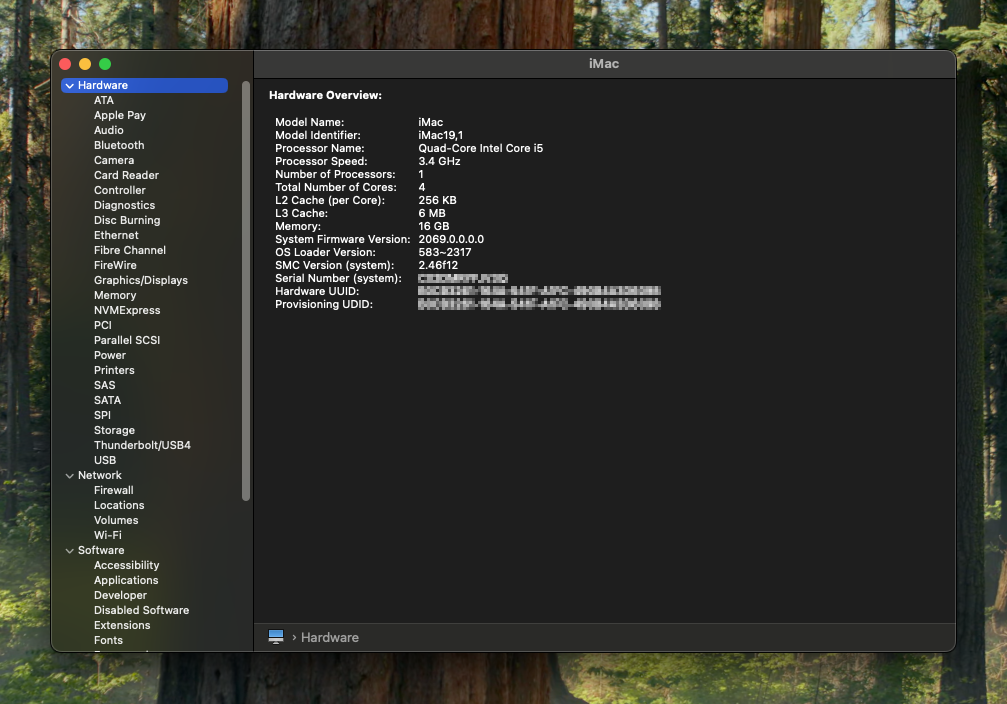Select Wi-Fi in the sidebar

coord(107,534)
